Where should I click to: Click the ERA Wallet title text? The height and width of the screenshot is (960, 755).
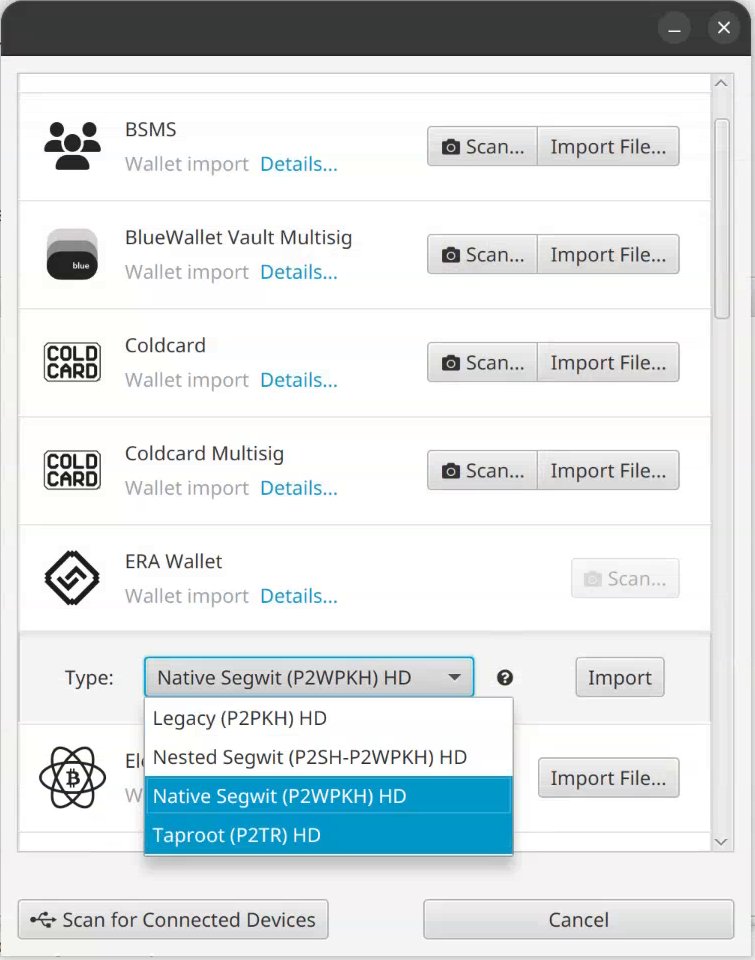pyautogui.click(x=173, y=561)
